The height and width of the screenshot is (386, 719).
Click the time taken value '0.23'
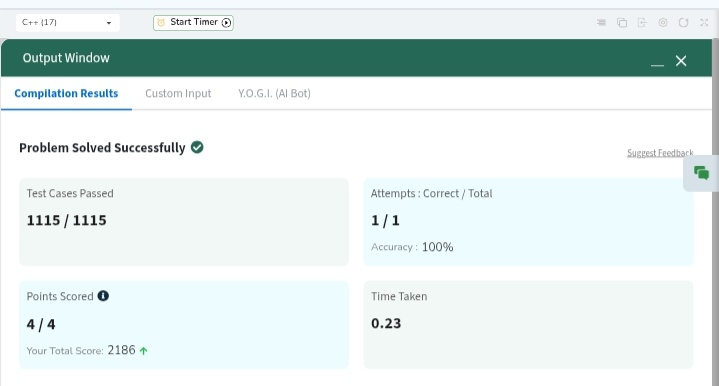click(386, 324)
